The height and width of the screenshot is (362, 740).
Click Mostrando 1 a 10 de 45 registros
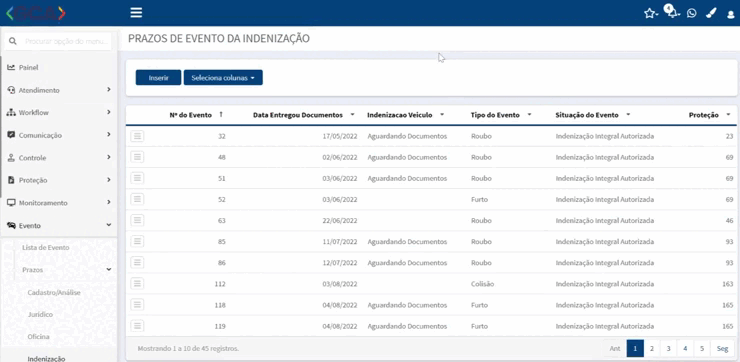tap(188, 349)
